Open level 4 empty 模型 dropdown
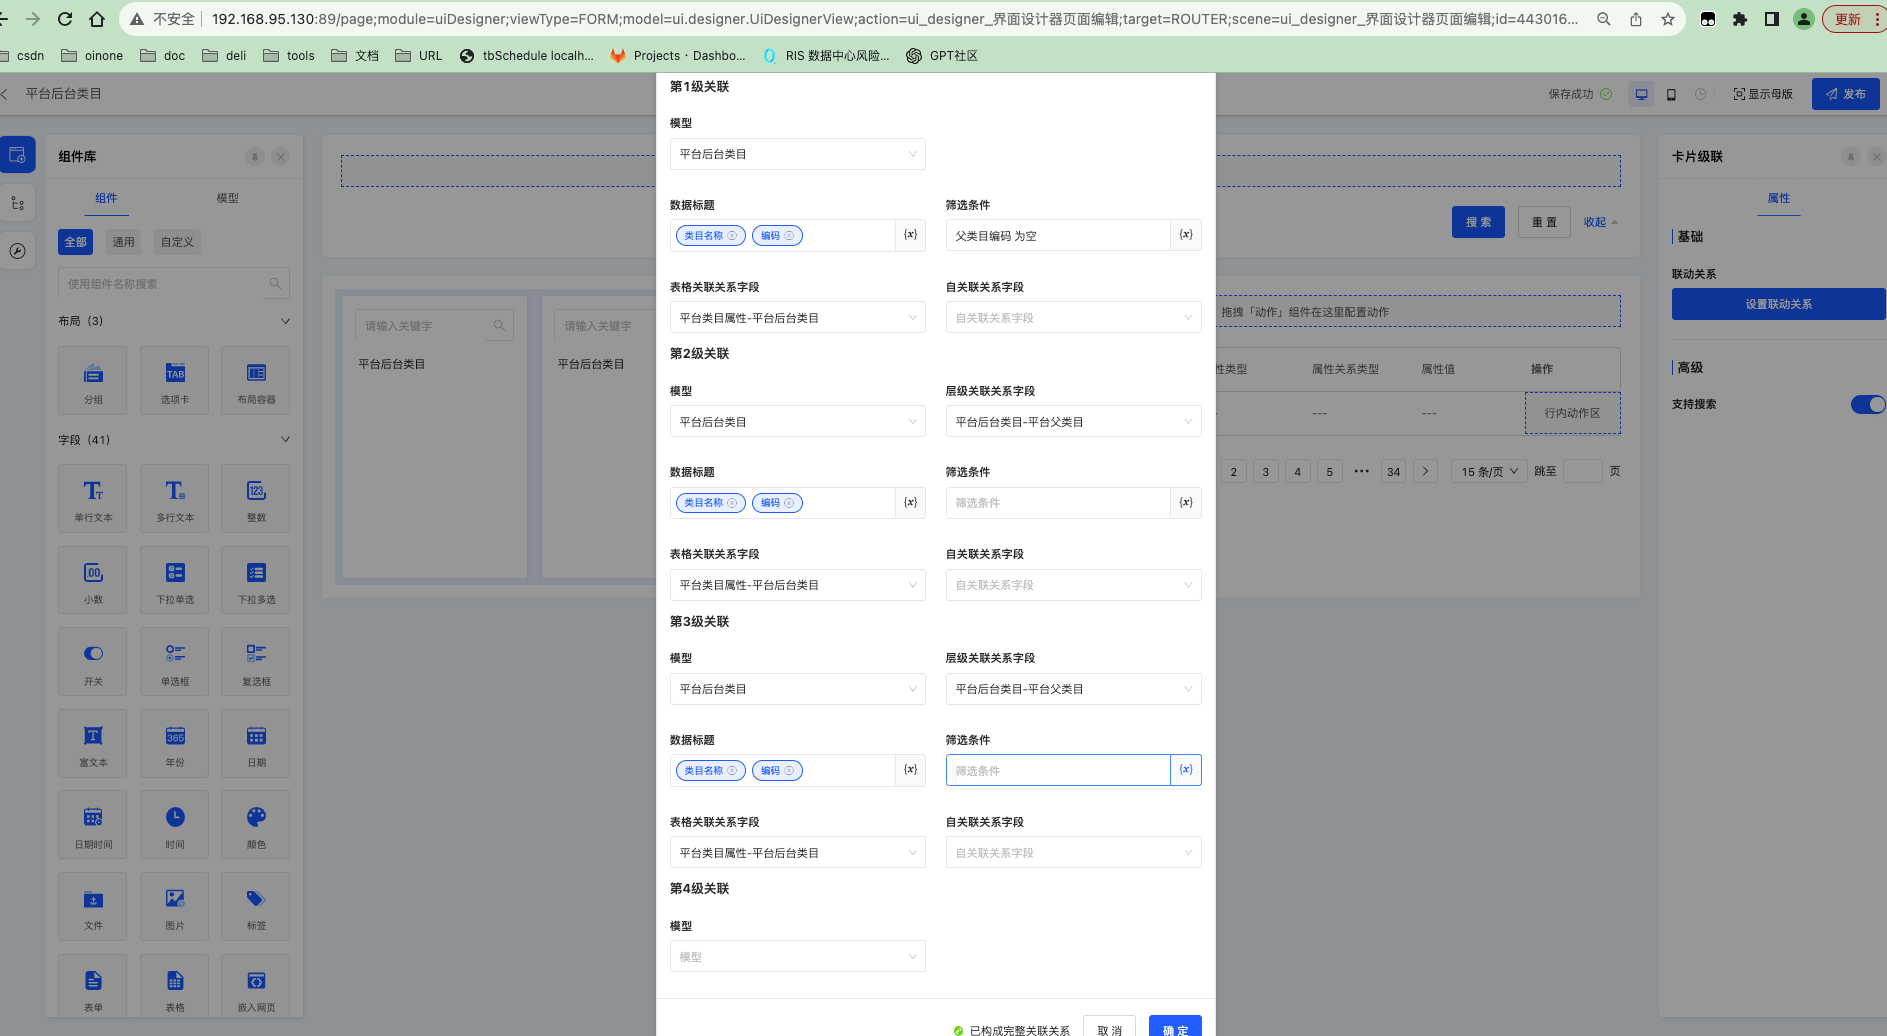 (x=798, y=957)
